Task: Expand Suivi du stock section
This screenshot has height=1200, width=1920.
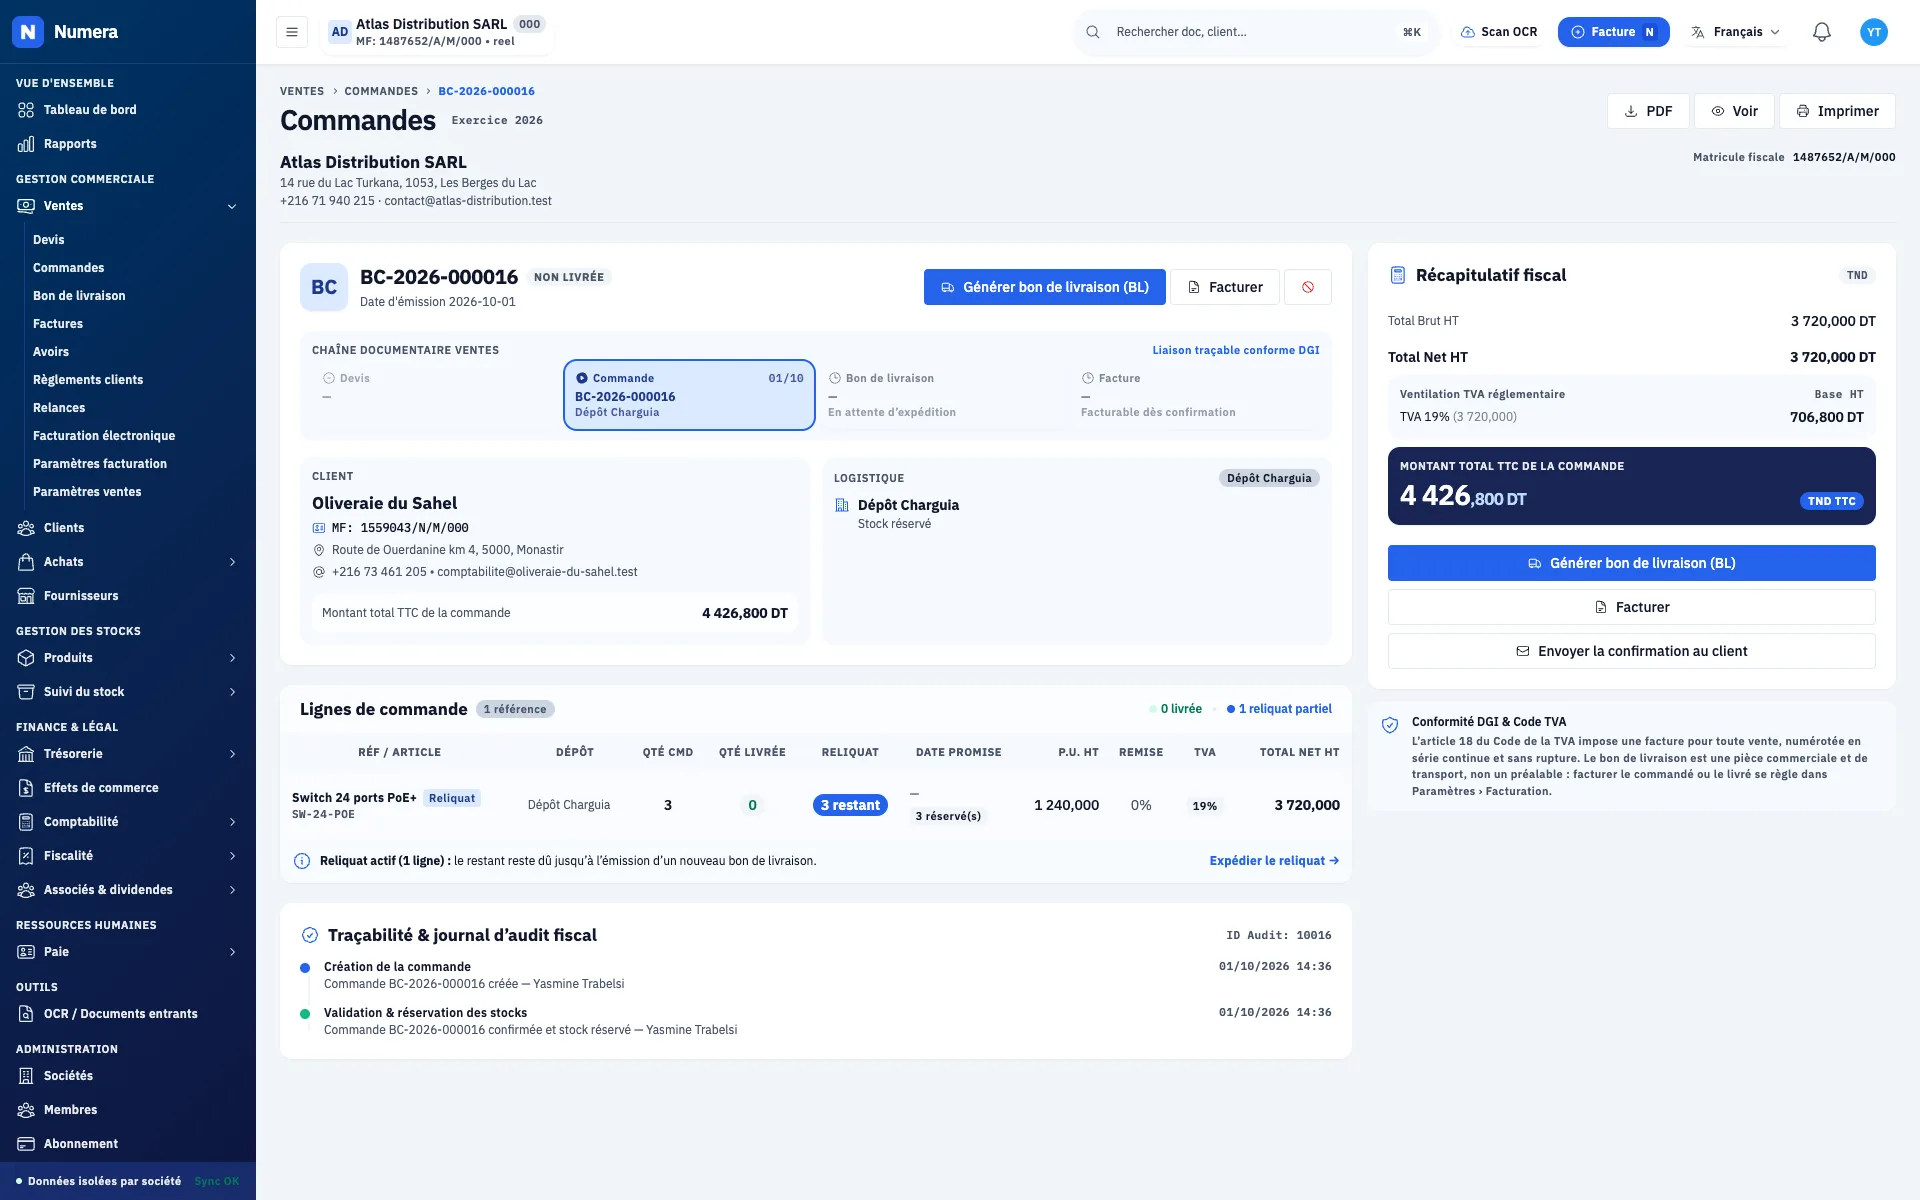Action: click(128, 692)
